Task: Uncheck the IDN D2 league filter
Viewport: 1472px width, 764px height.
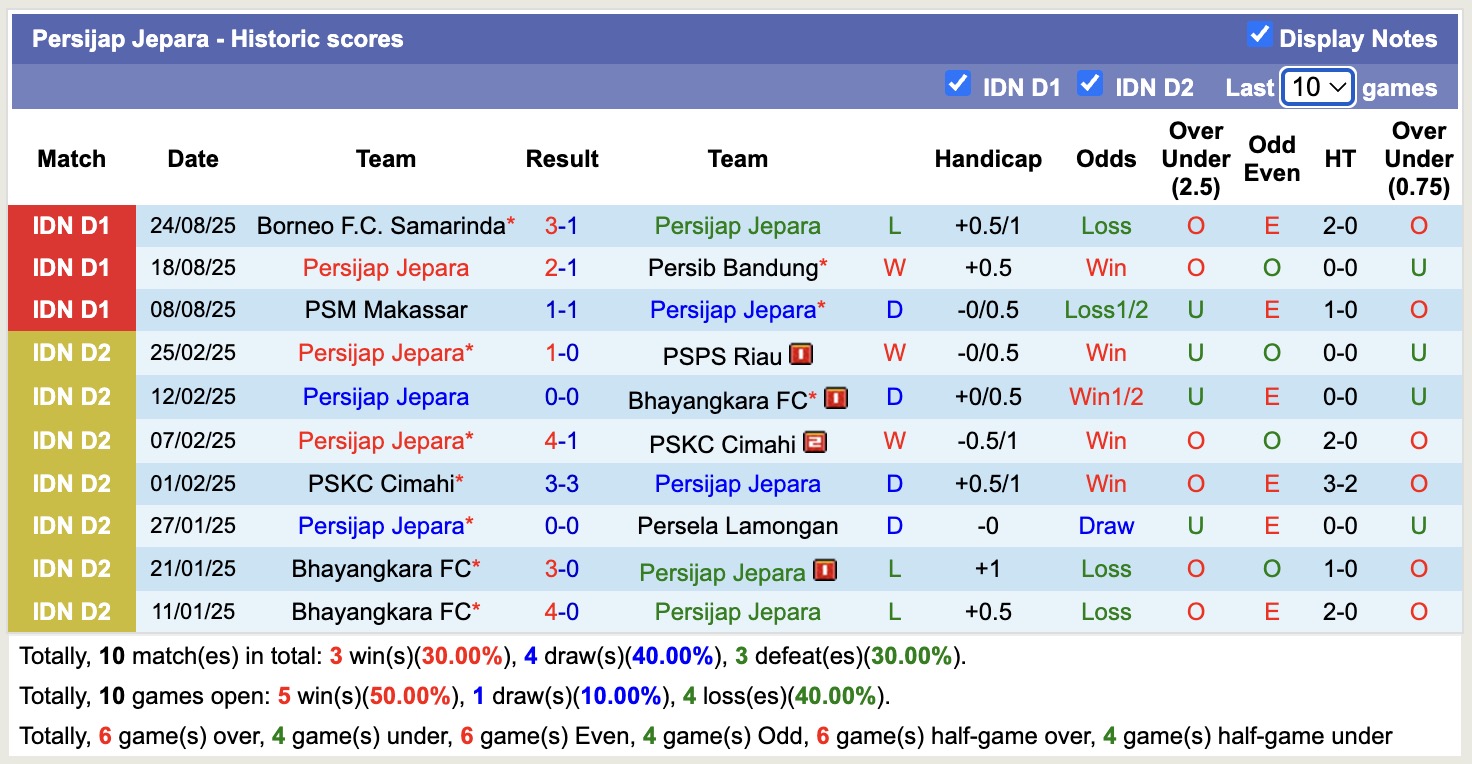Action: (x=1090, y=84)
